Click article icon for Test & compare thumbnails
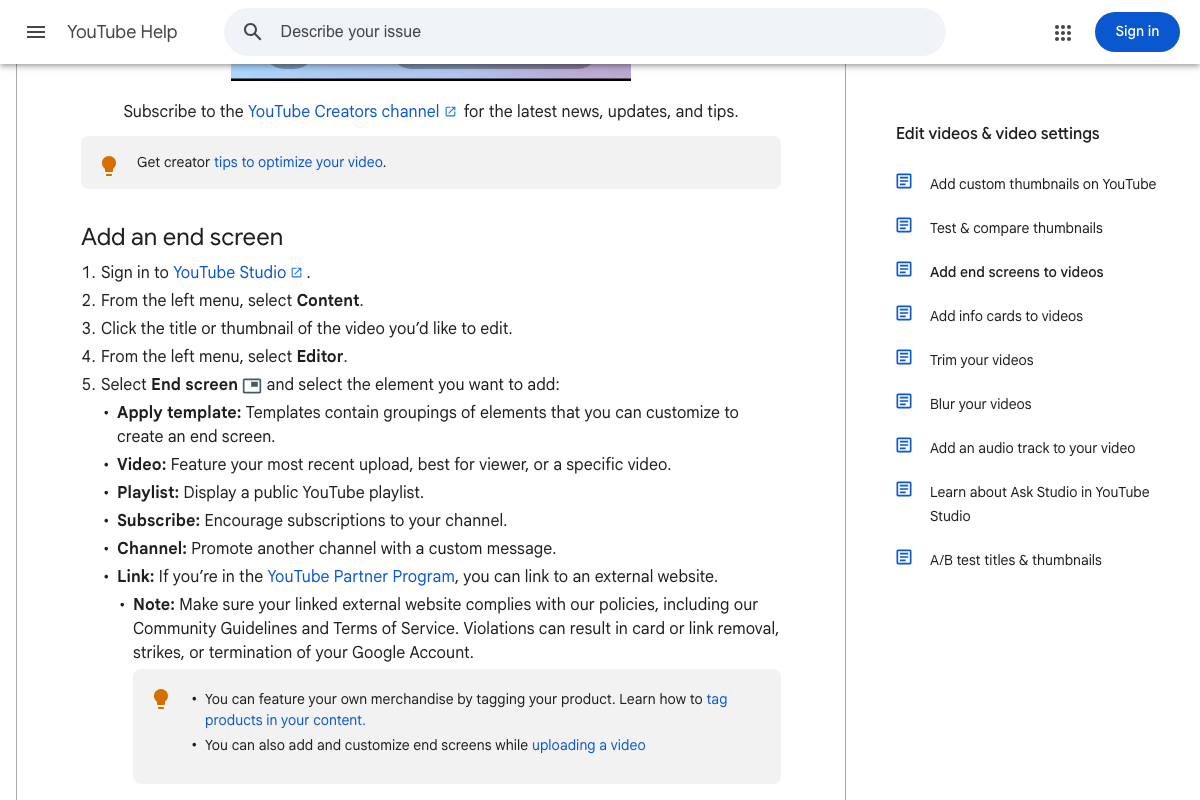1200x800 pixels. click(904, 226)
